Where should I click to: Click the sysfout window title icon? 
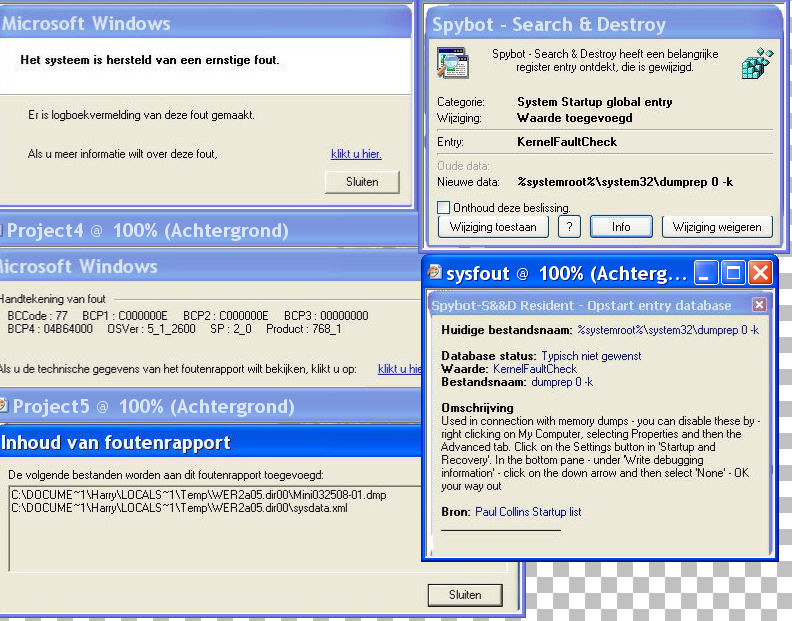[x=434, y=272]
